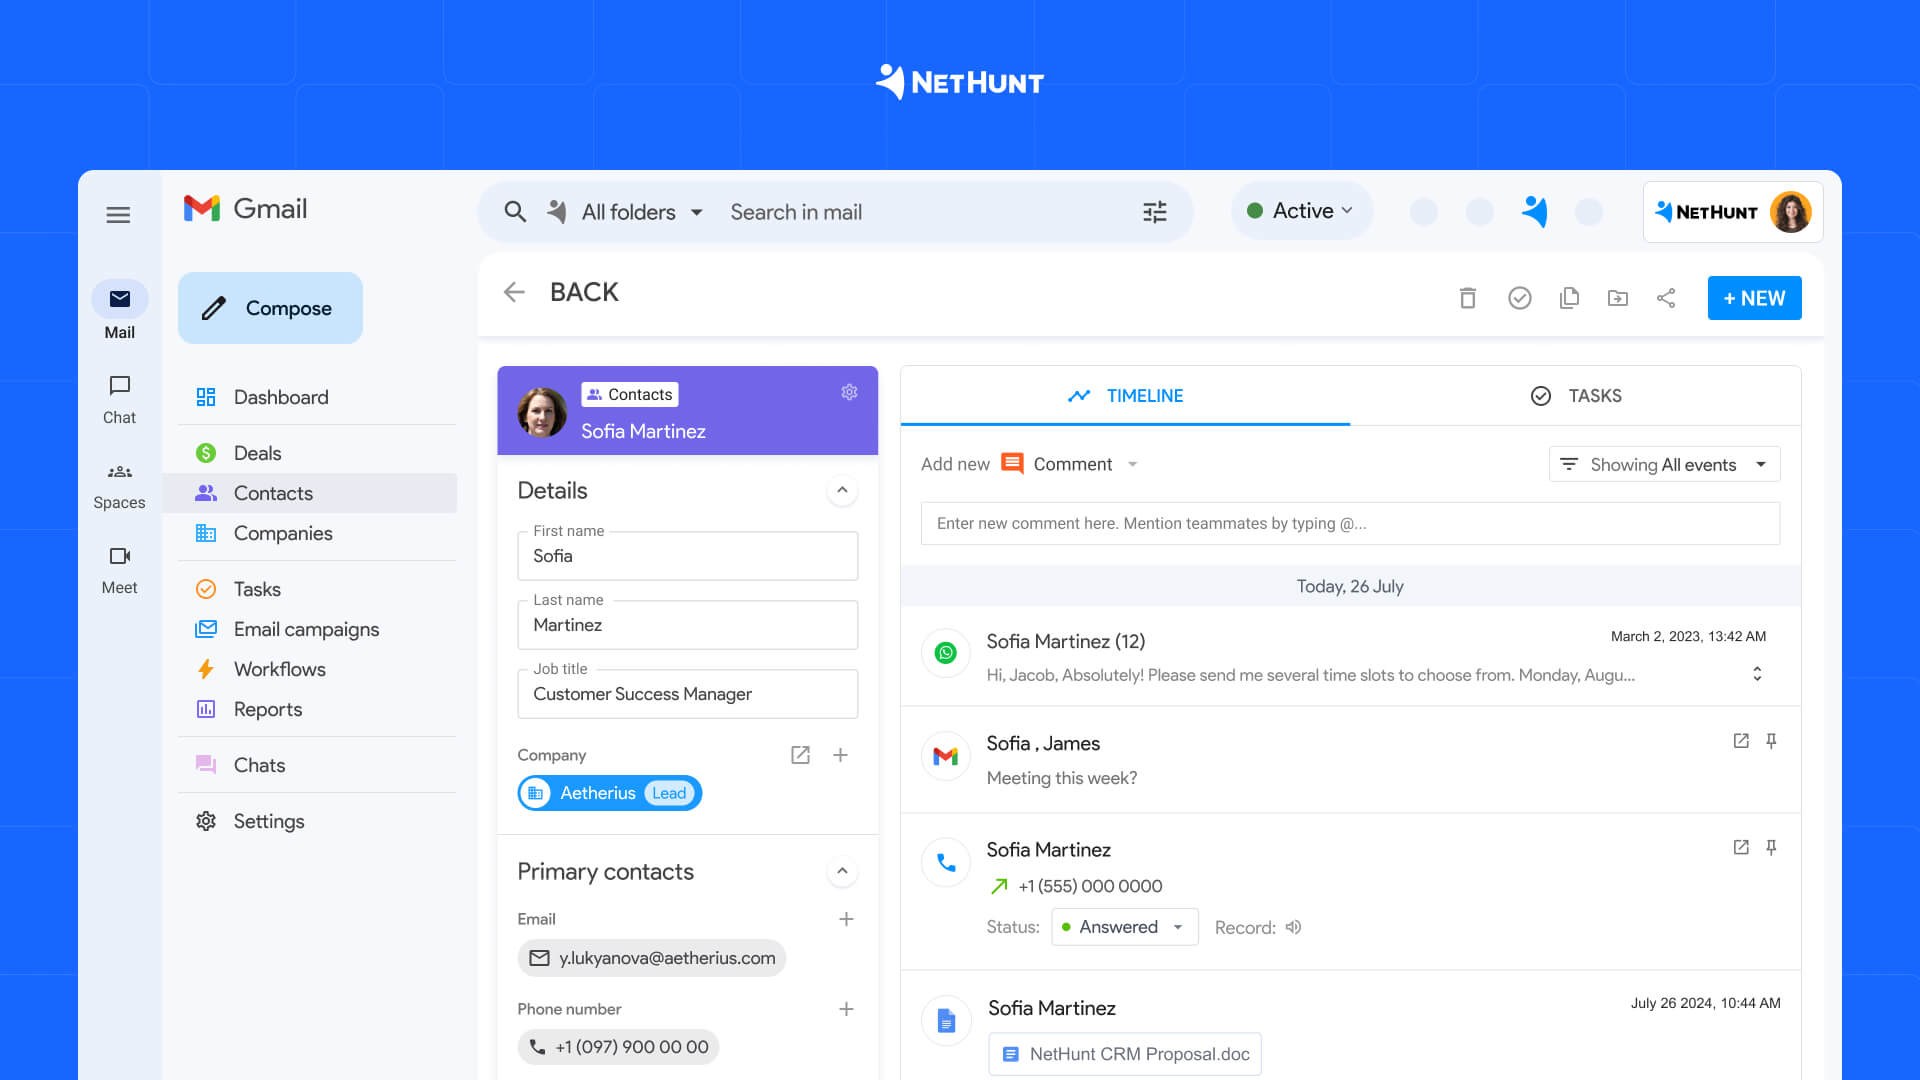Click the comment type dropdown arrow
This screenshot has width=1920, height=1080.
click(1134, 463)
